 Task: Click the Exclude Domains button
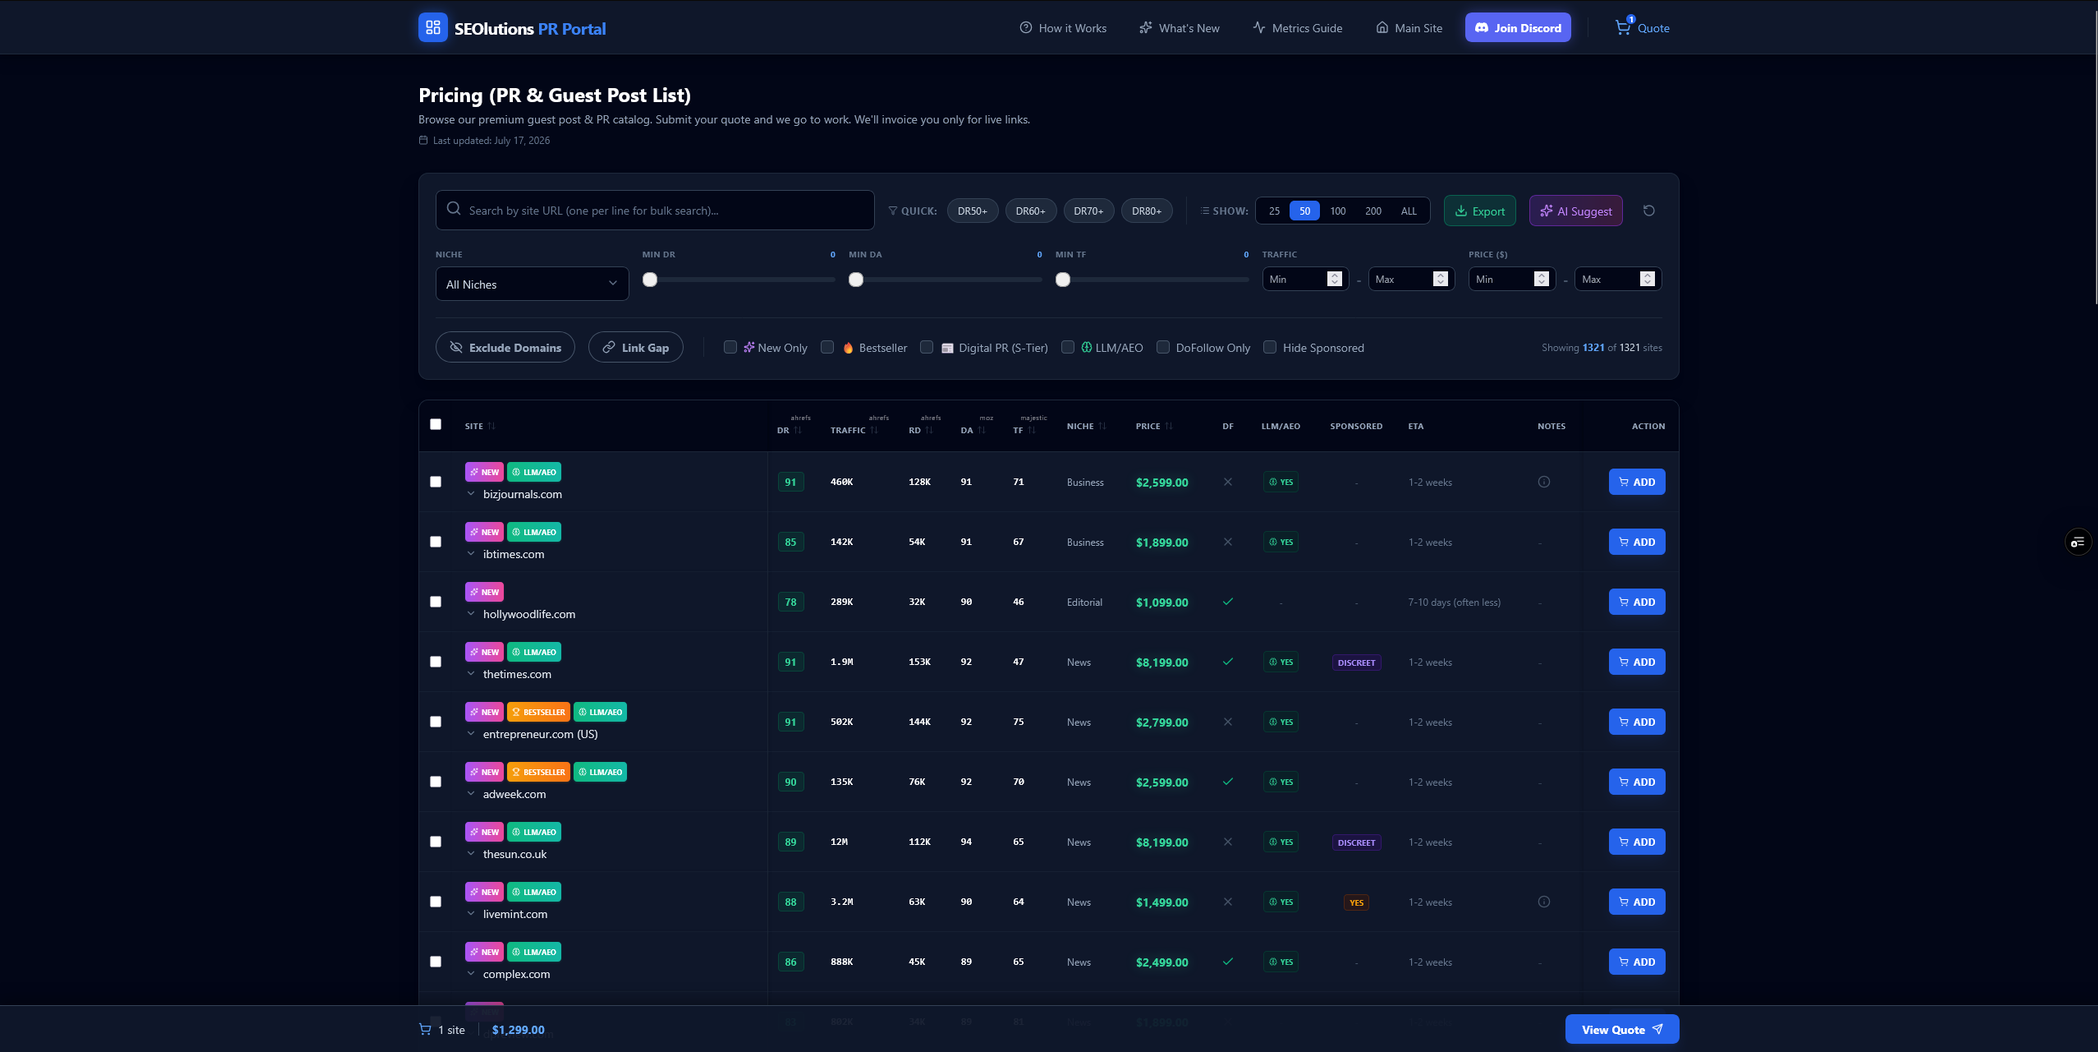click(x=505, y=347)
